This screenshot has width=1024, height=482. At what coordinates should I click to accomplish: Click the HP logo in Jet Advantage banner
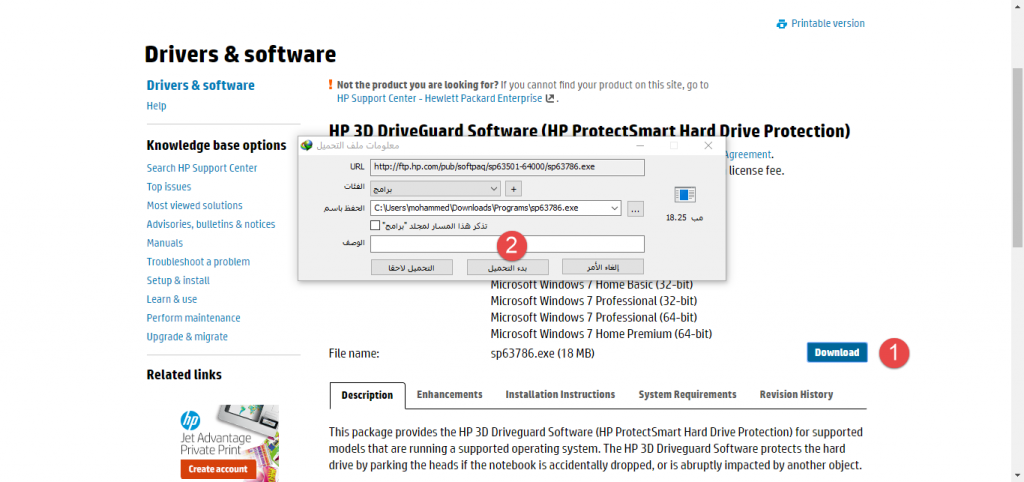(190, 421)
